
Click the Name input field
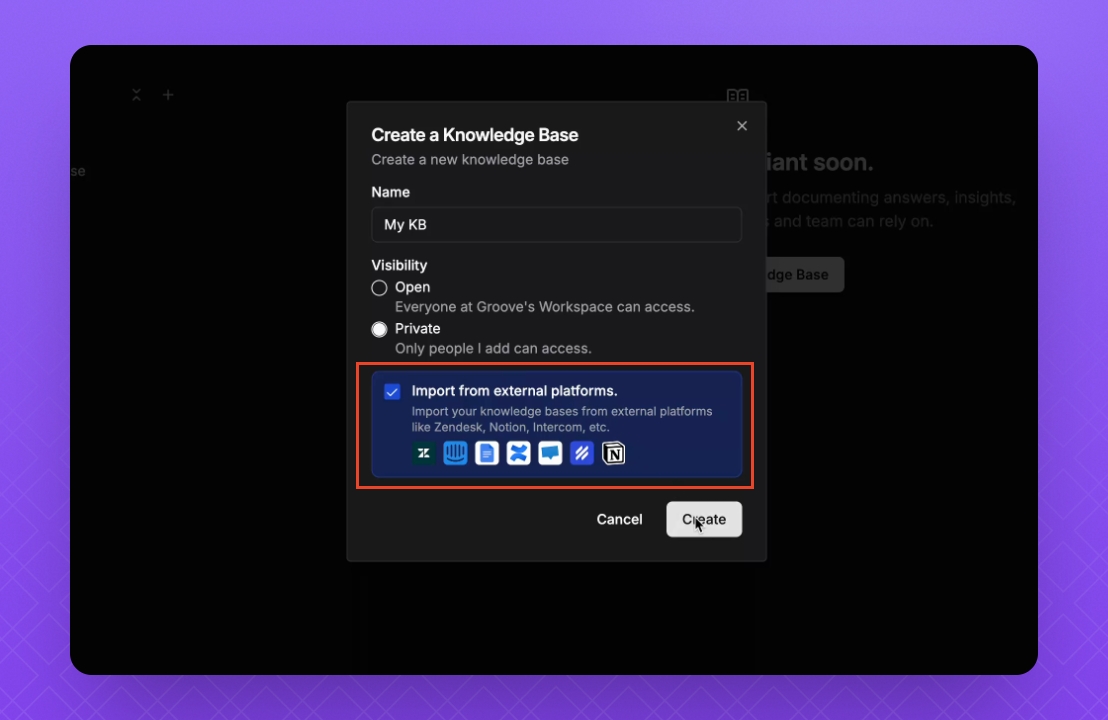click(x=556, y=225)
